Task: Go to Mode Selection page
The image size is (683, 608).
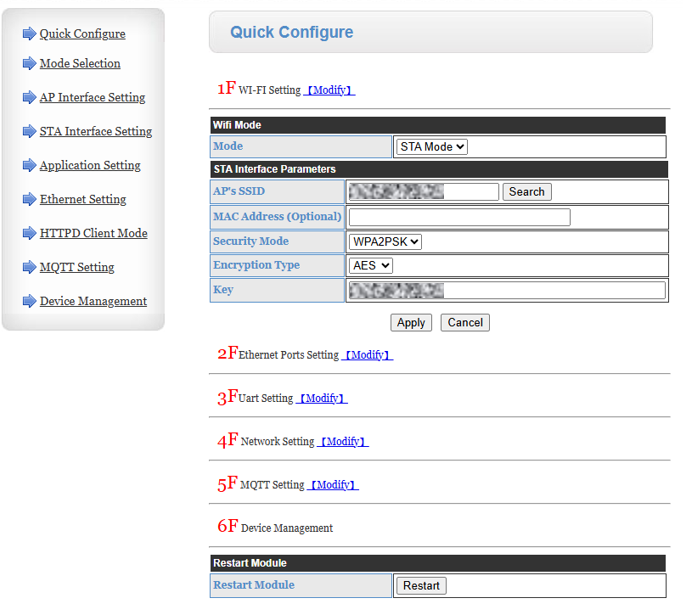Action: pyautogui.click(x=80, y=64)
